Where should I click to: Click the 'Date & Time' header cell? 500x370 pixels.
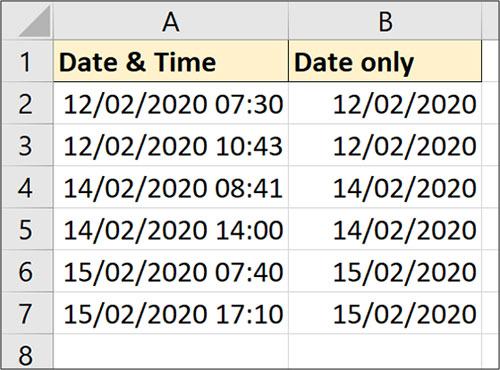click(x=171, y=61)
